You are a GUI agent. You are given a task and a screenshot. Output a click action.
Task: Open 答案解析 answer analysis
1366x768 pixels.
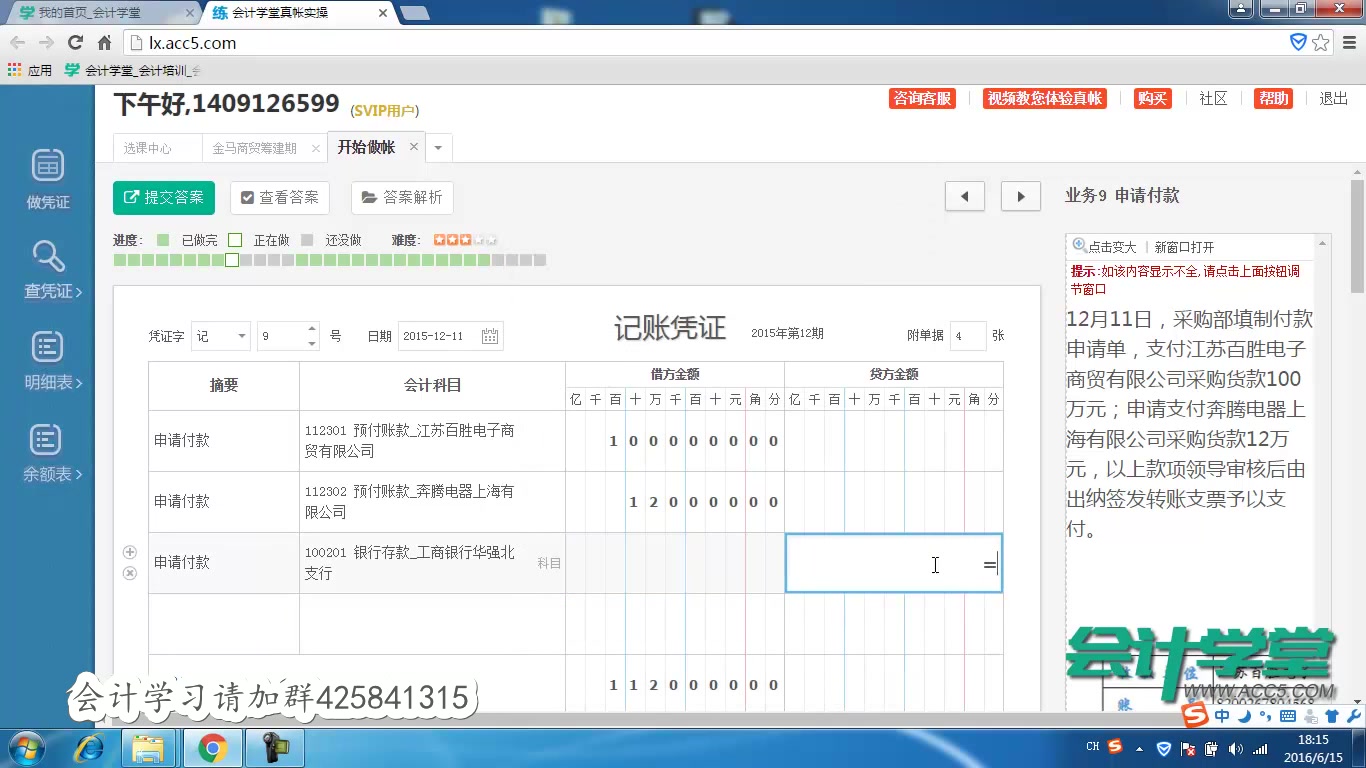click(402, 197)
